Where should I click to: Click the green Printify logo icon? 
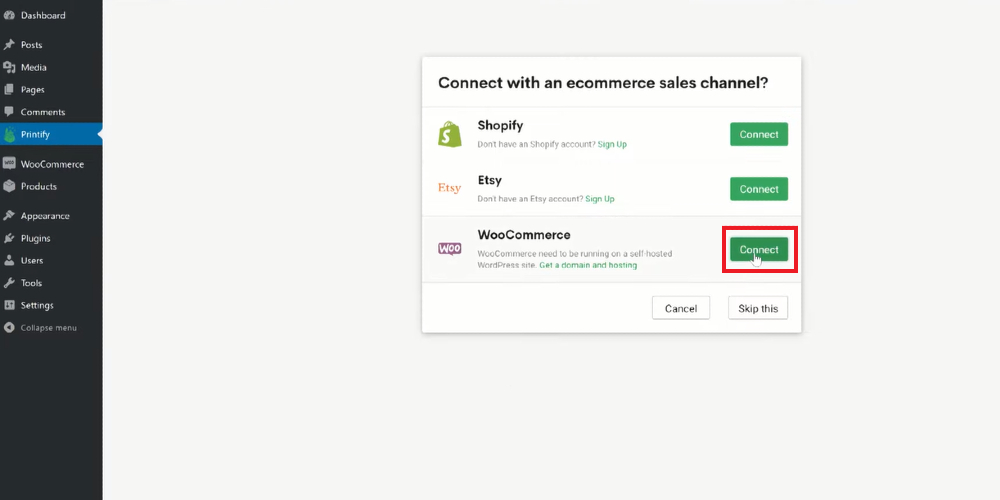9,135
